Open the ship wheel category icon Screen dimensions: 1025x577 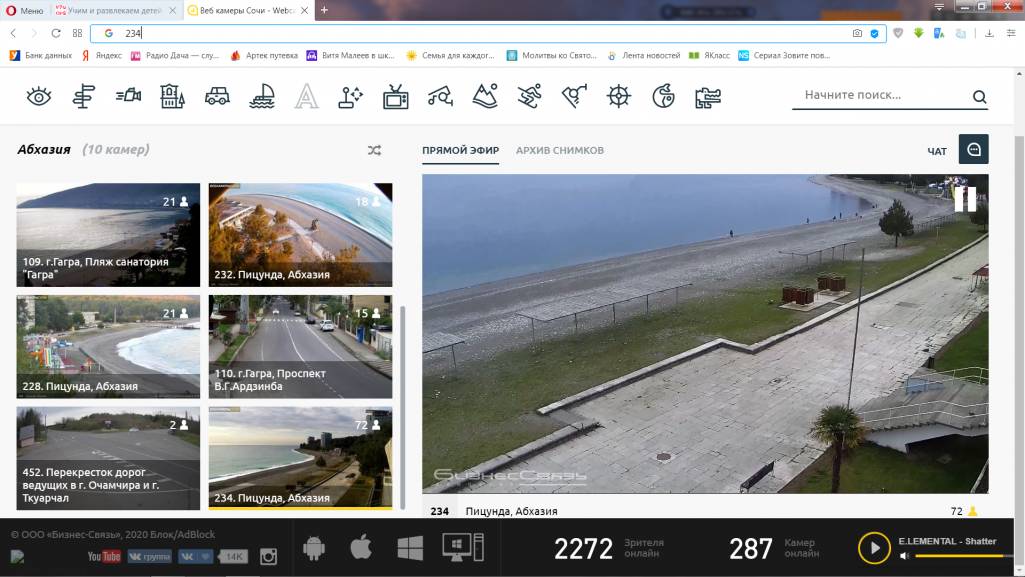coord(620,96)
